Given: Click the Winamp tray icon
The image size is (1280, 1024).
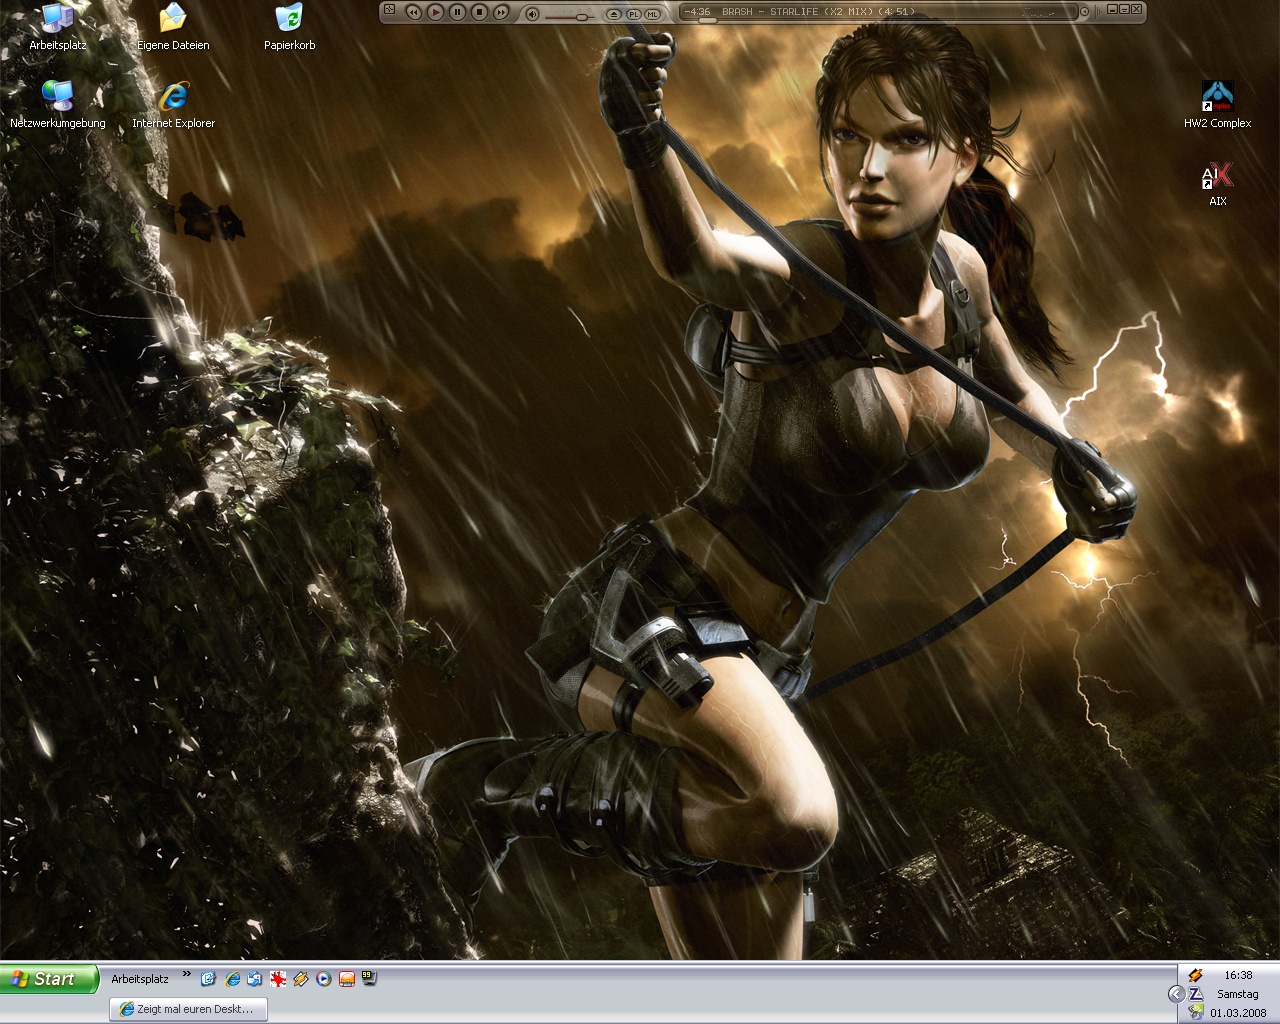Looking at the screenshot, I should [x=1195, y=975].
